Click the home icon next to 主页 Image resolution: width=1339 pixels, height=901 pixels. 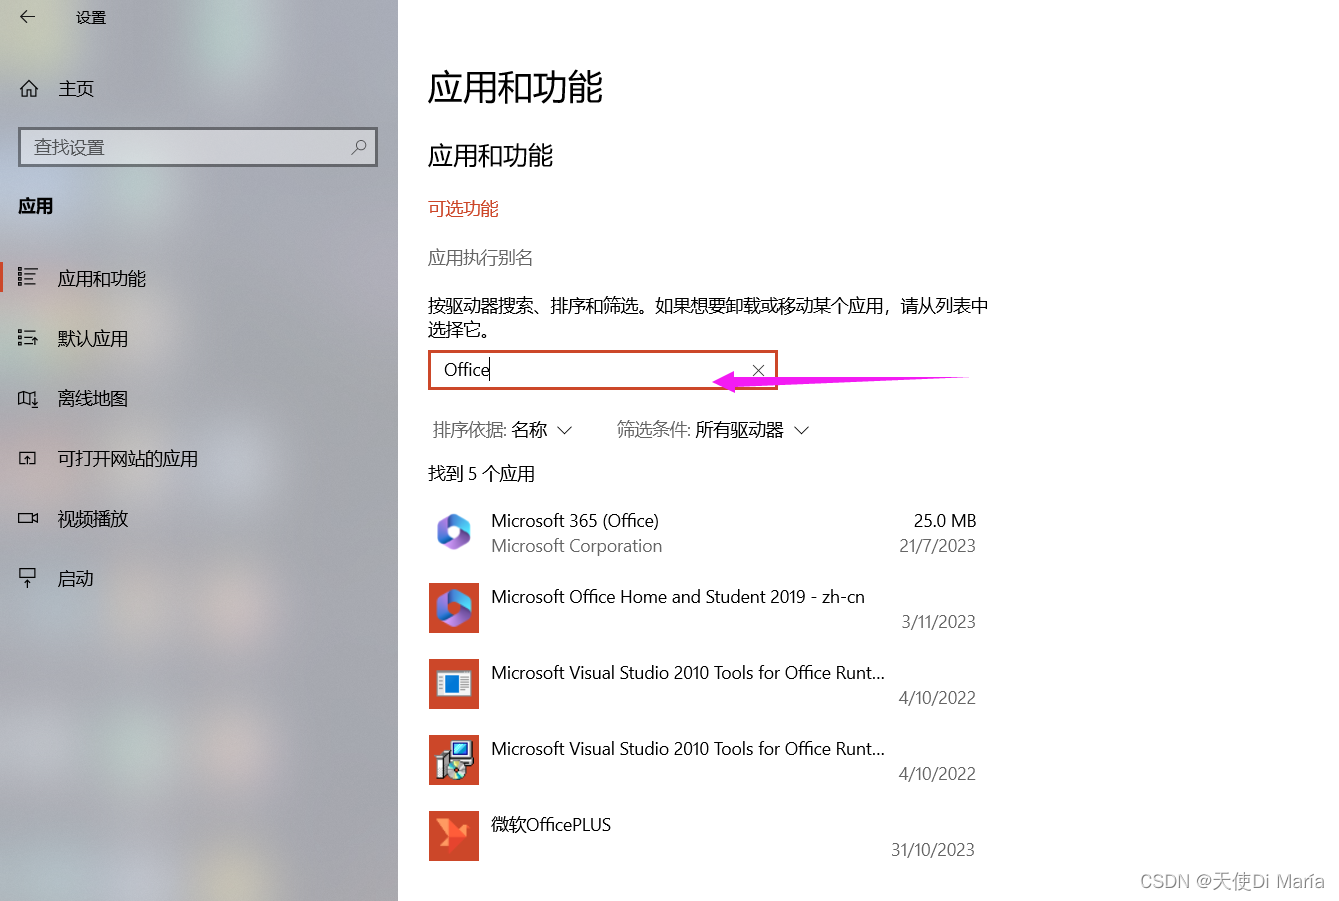coord(29,89)
